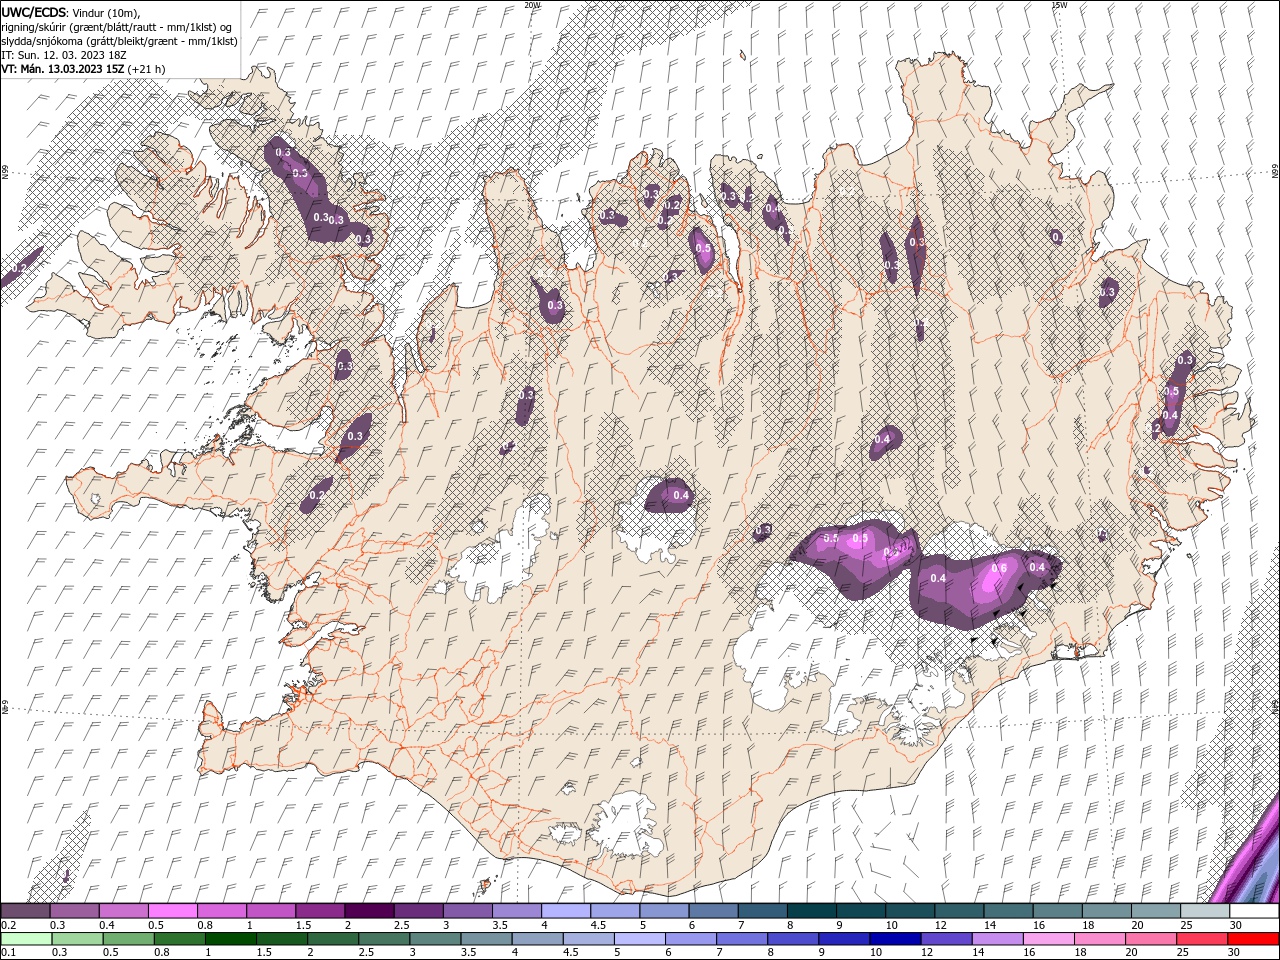The height and width of the screenshot is (960, 1280).
Task: Select the slate blue 6 swatch in upper legend
Action: click(x=712, y=911)
